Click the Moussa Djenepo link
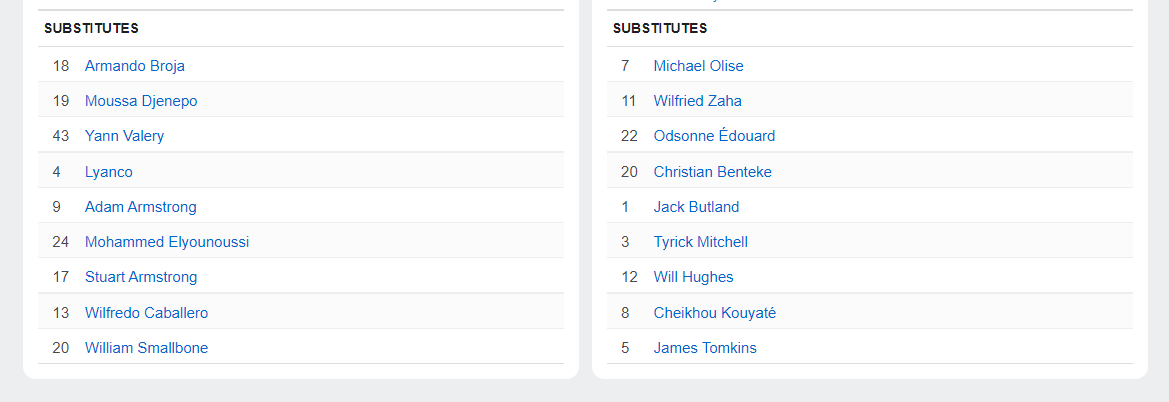The image size is (1169, 402). click(x=141, y=101)
